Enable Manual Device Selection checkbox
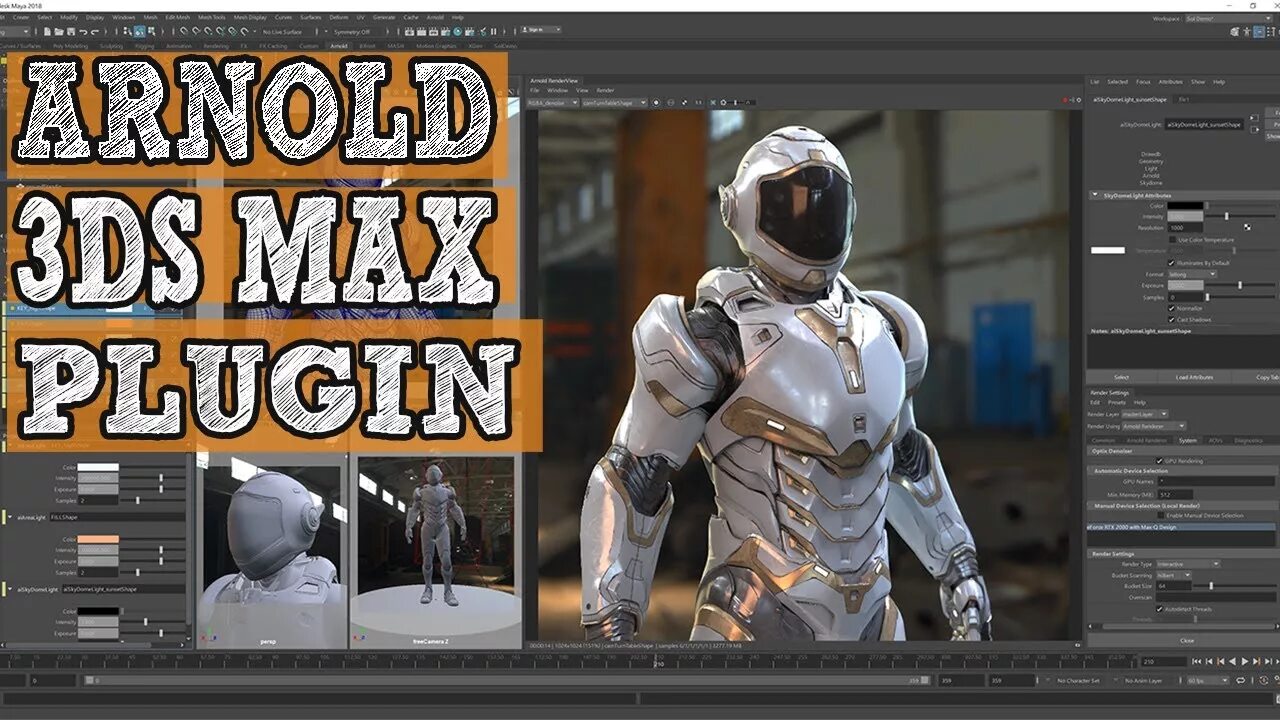 [x=1161, y=515]
